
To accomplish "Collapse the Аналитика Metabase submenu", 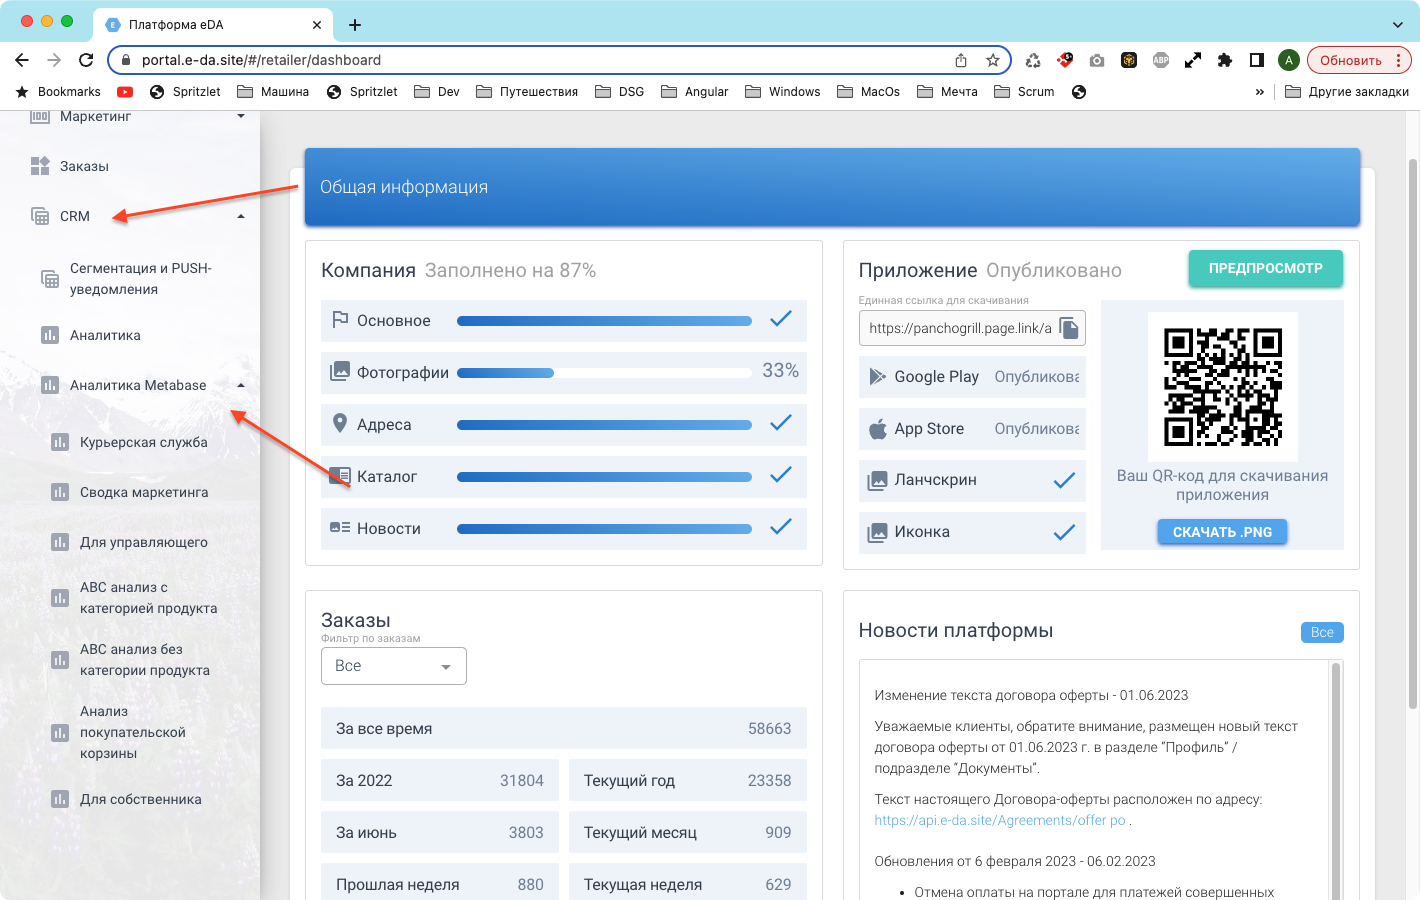I will coord(241,386).
